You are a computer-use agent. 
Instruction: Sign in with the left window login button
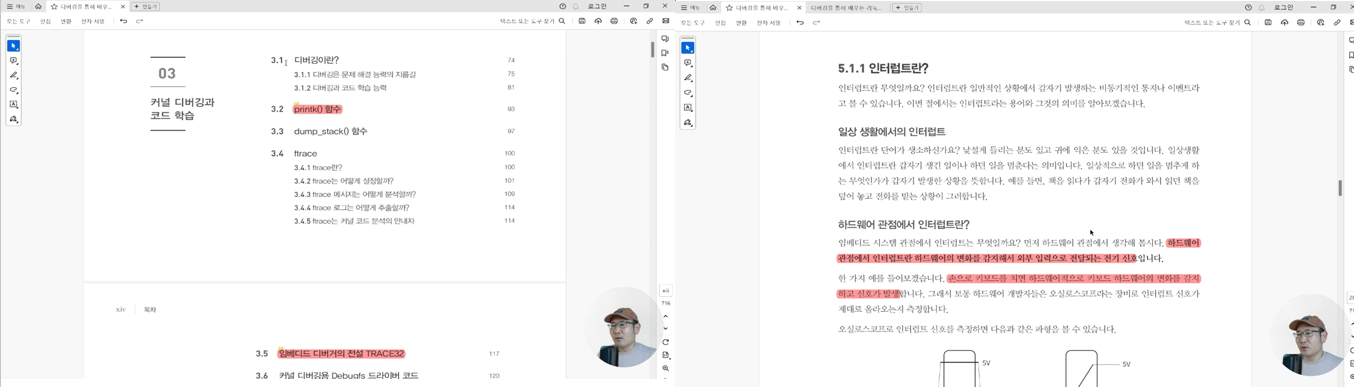click(597, 6)
